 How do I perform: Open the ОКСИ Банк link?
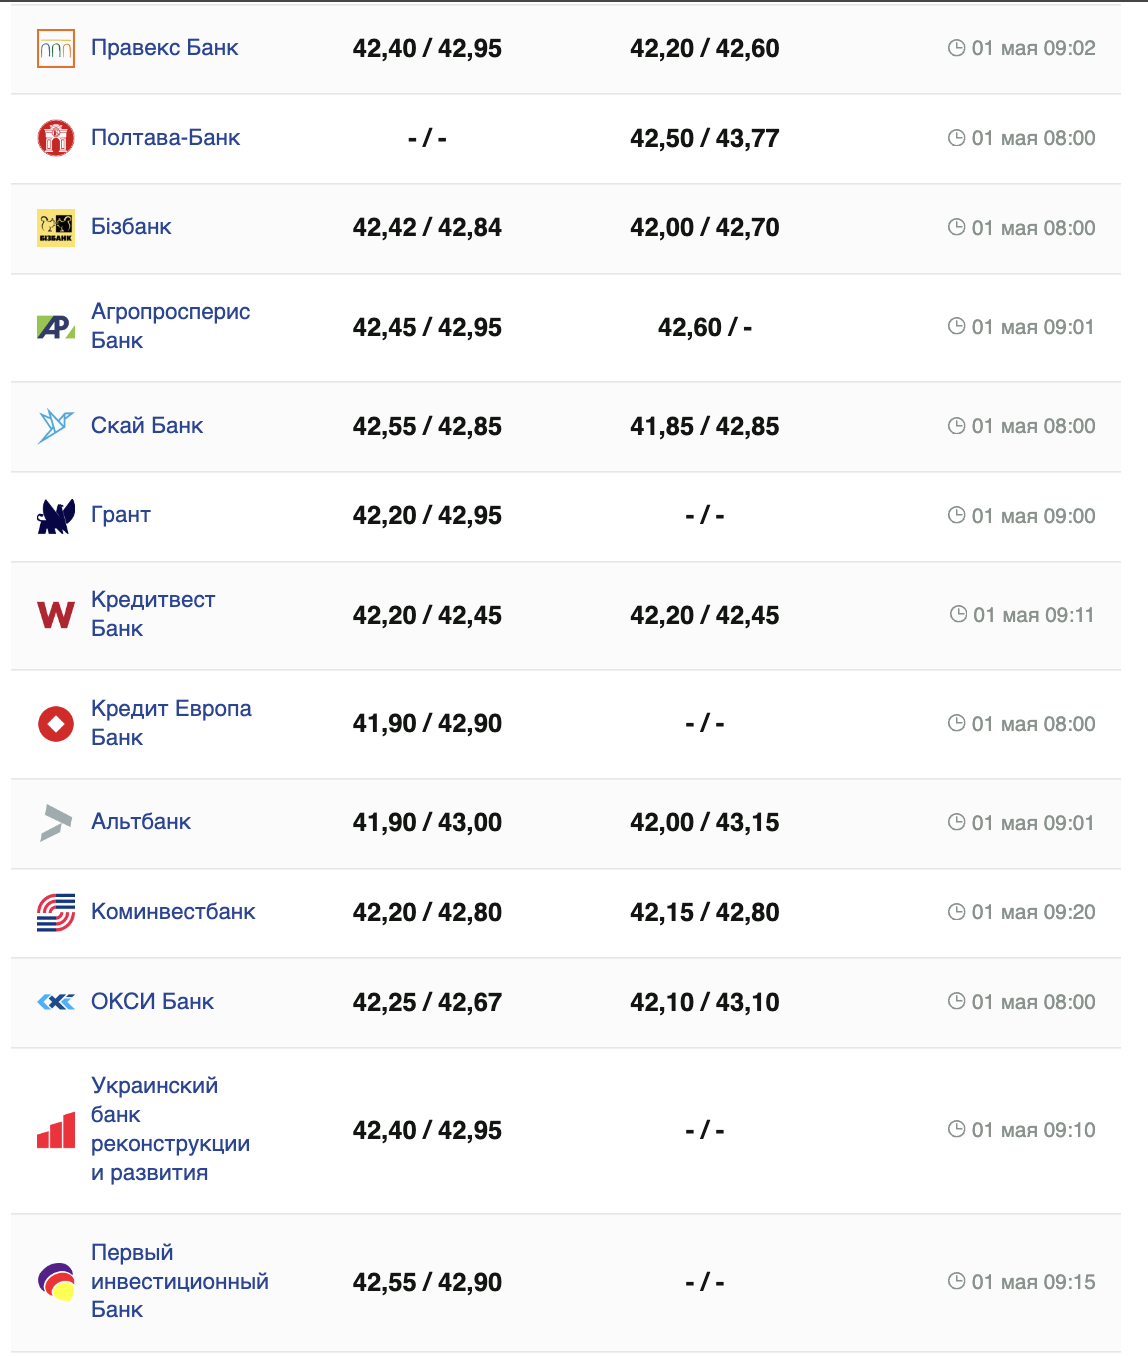tap(152, 1002)
